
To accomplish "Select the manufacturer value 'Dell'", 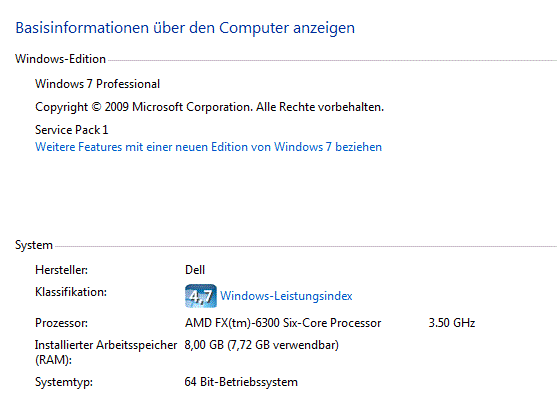I will pos(195,270).
